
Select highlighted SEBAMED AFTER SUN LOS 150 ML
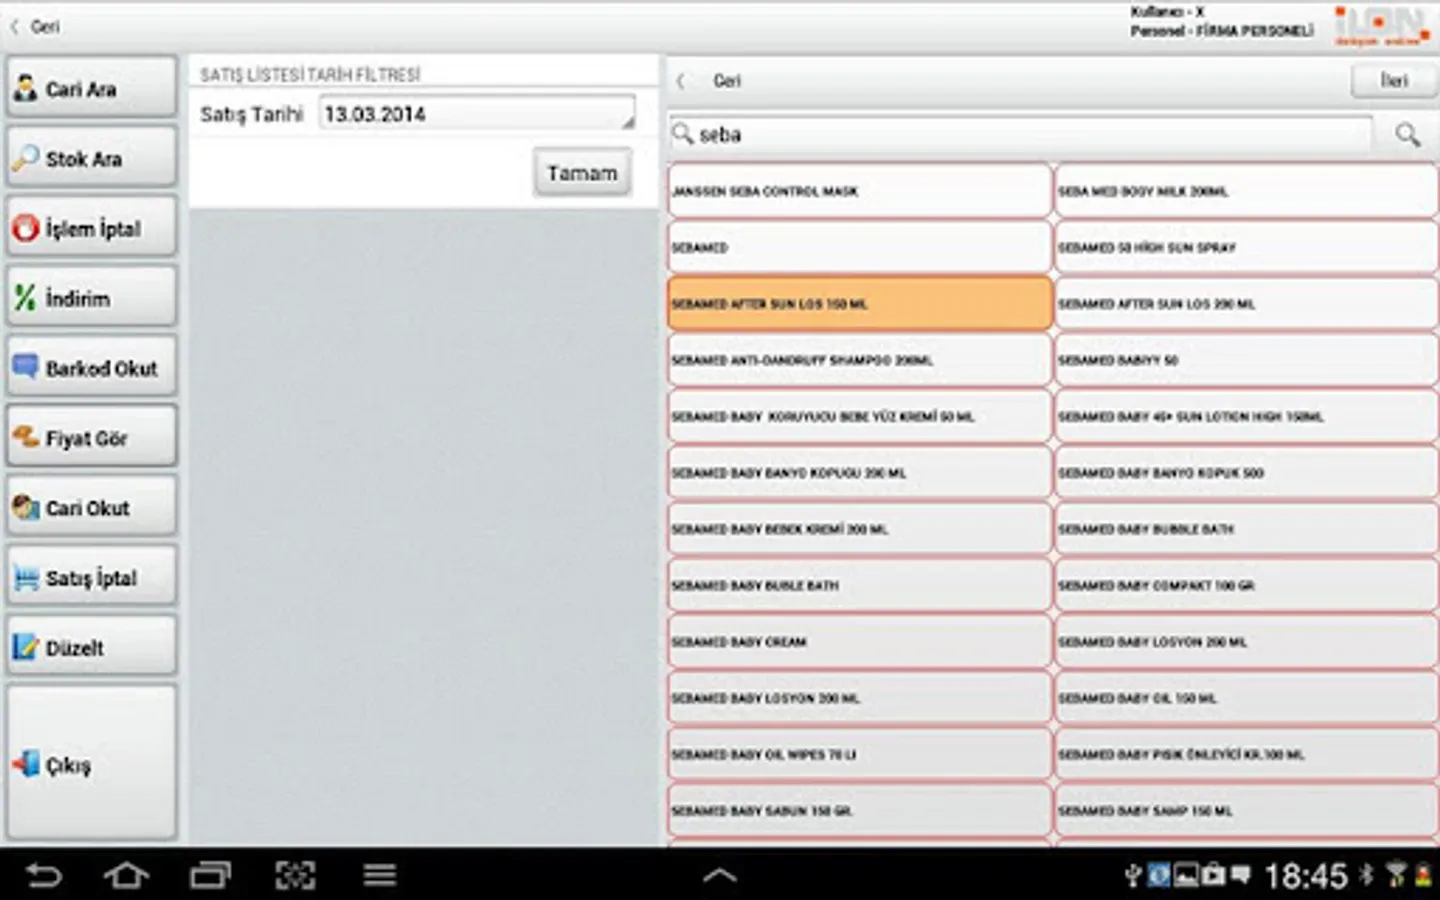pos(859,304)
